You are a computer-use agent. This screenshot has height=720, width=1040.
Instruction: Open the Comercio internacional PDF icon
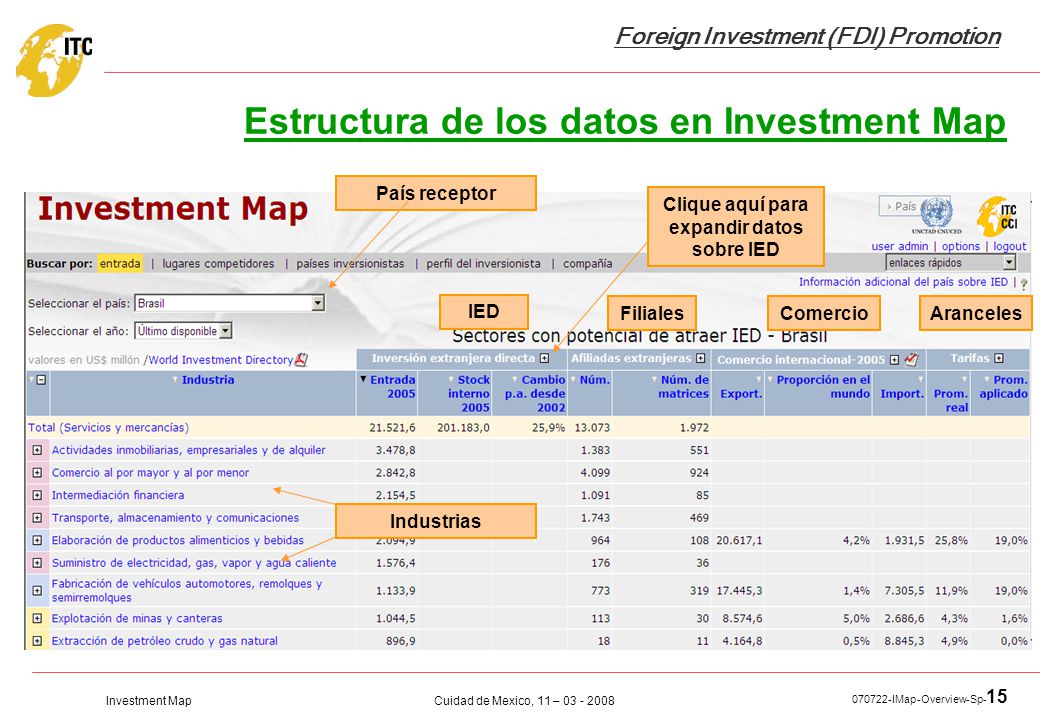911,359
